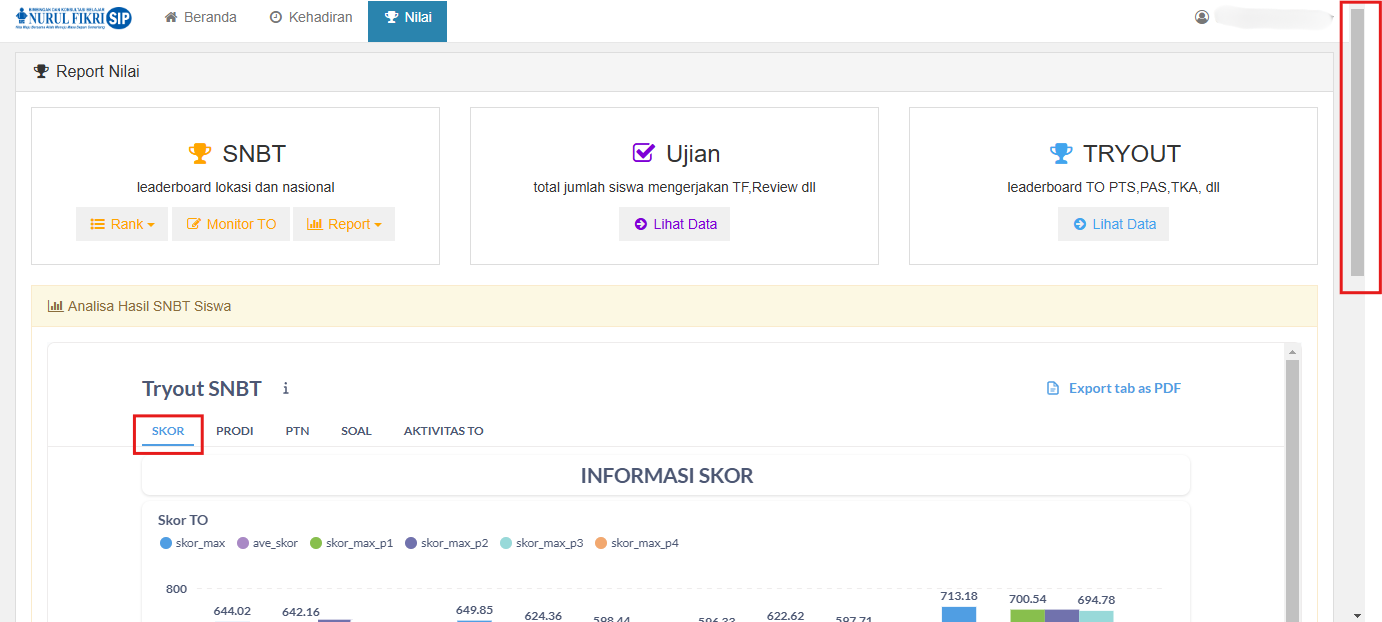The height and width of the screenshot is (622, 1382).
Task: Switch to the PRODI tab
Action: (234, 431)
